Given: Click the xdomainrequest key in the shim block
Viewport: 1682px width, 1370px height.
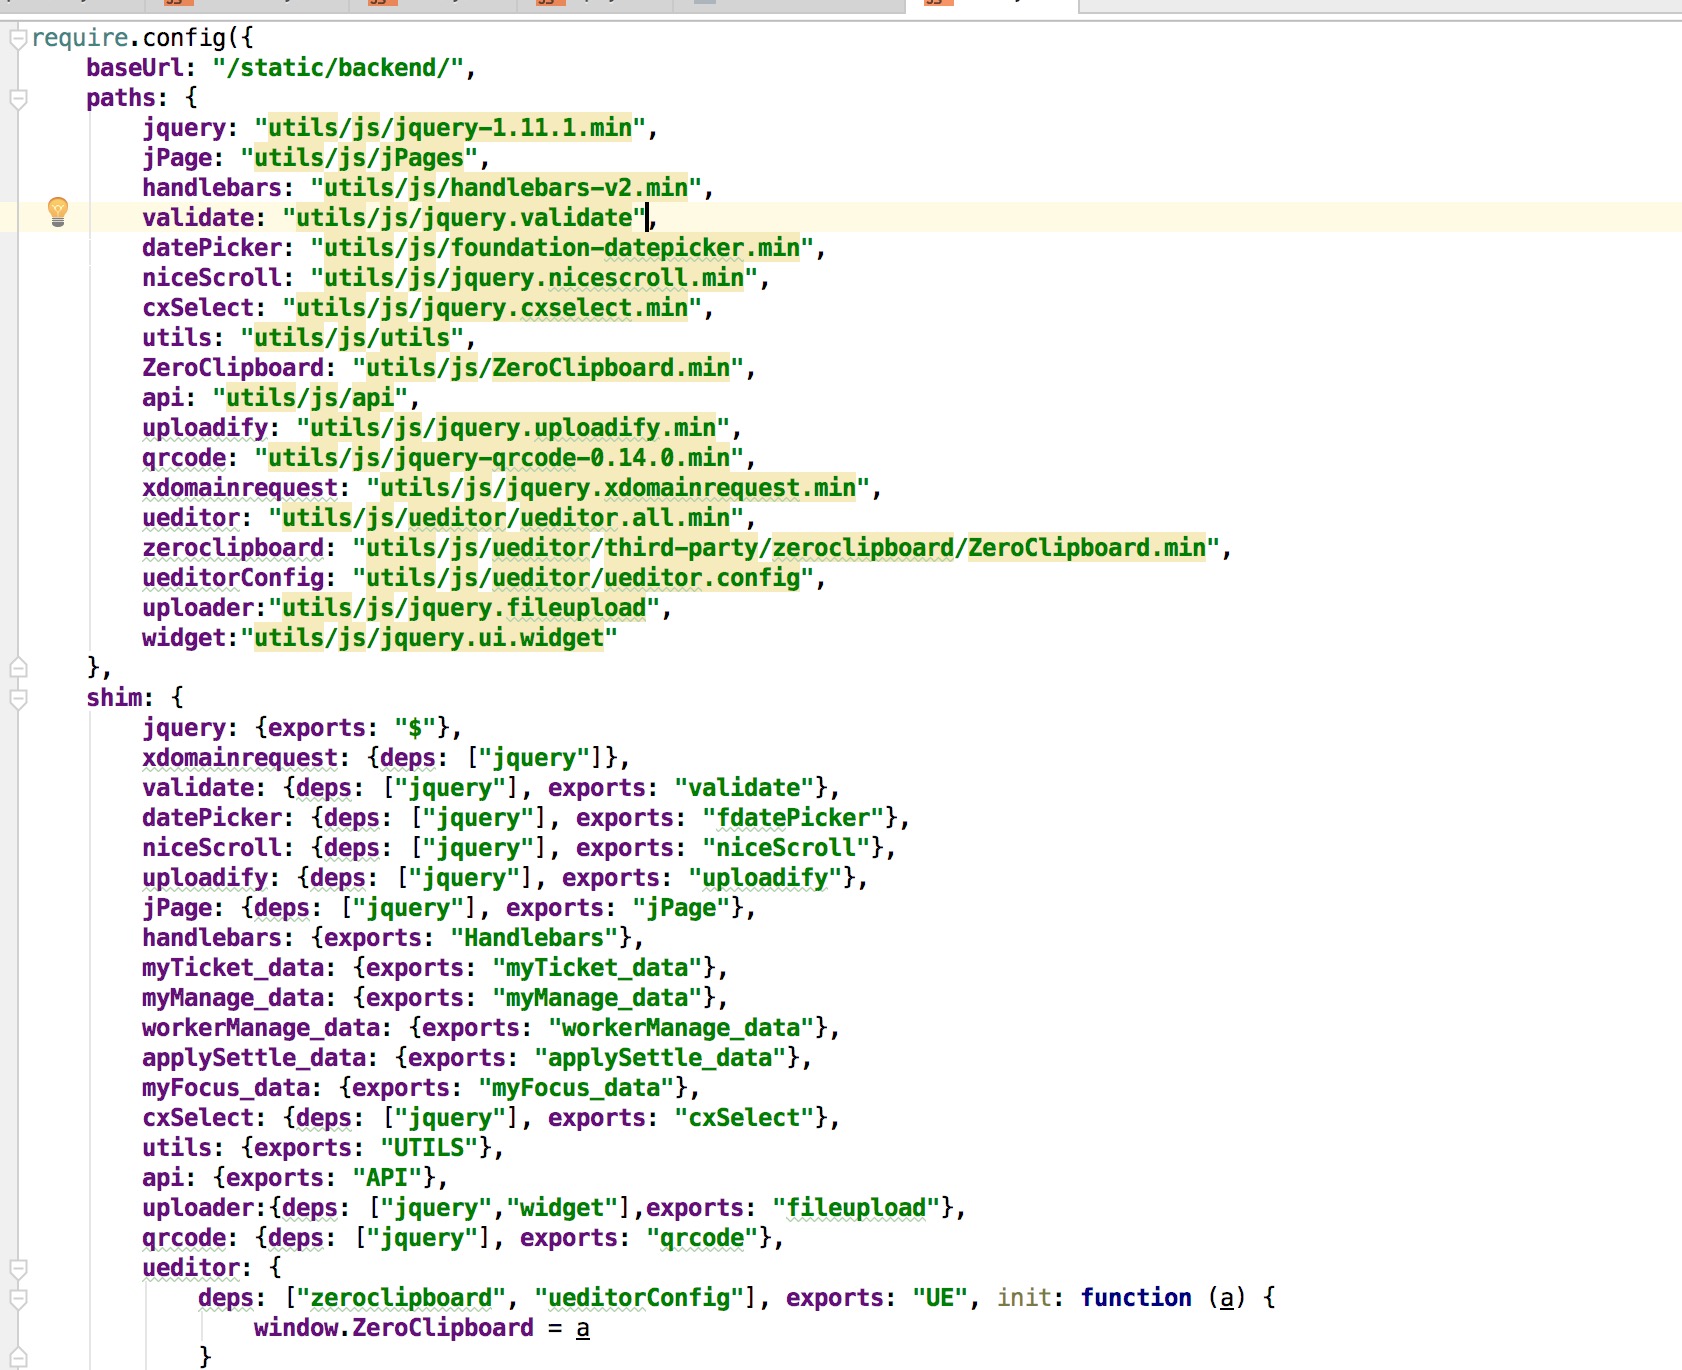Looking at the screenshot, I should pos(240,758).
